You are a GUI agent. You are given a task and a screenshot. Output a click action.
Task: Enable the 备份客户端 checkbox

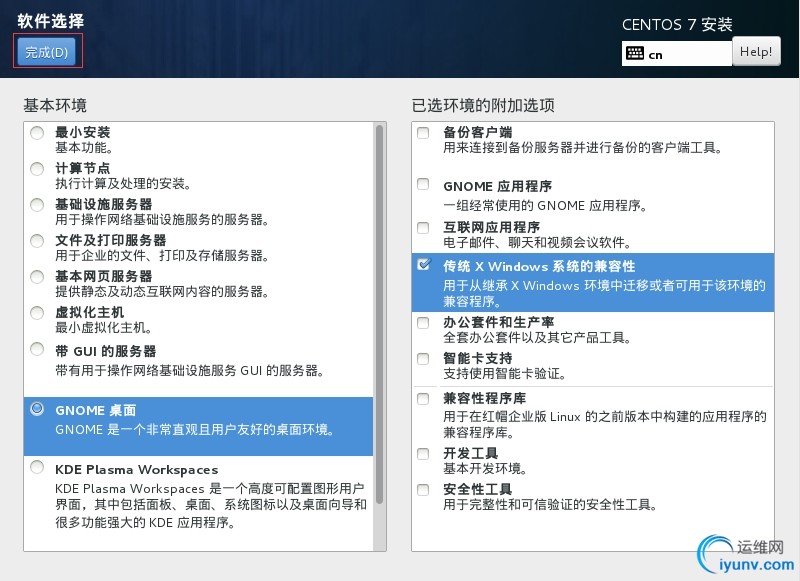pos(423,133)
